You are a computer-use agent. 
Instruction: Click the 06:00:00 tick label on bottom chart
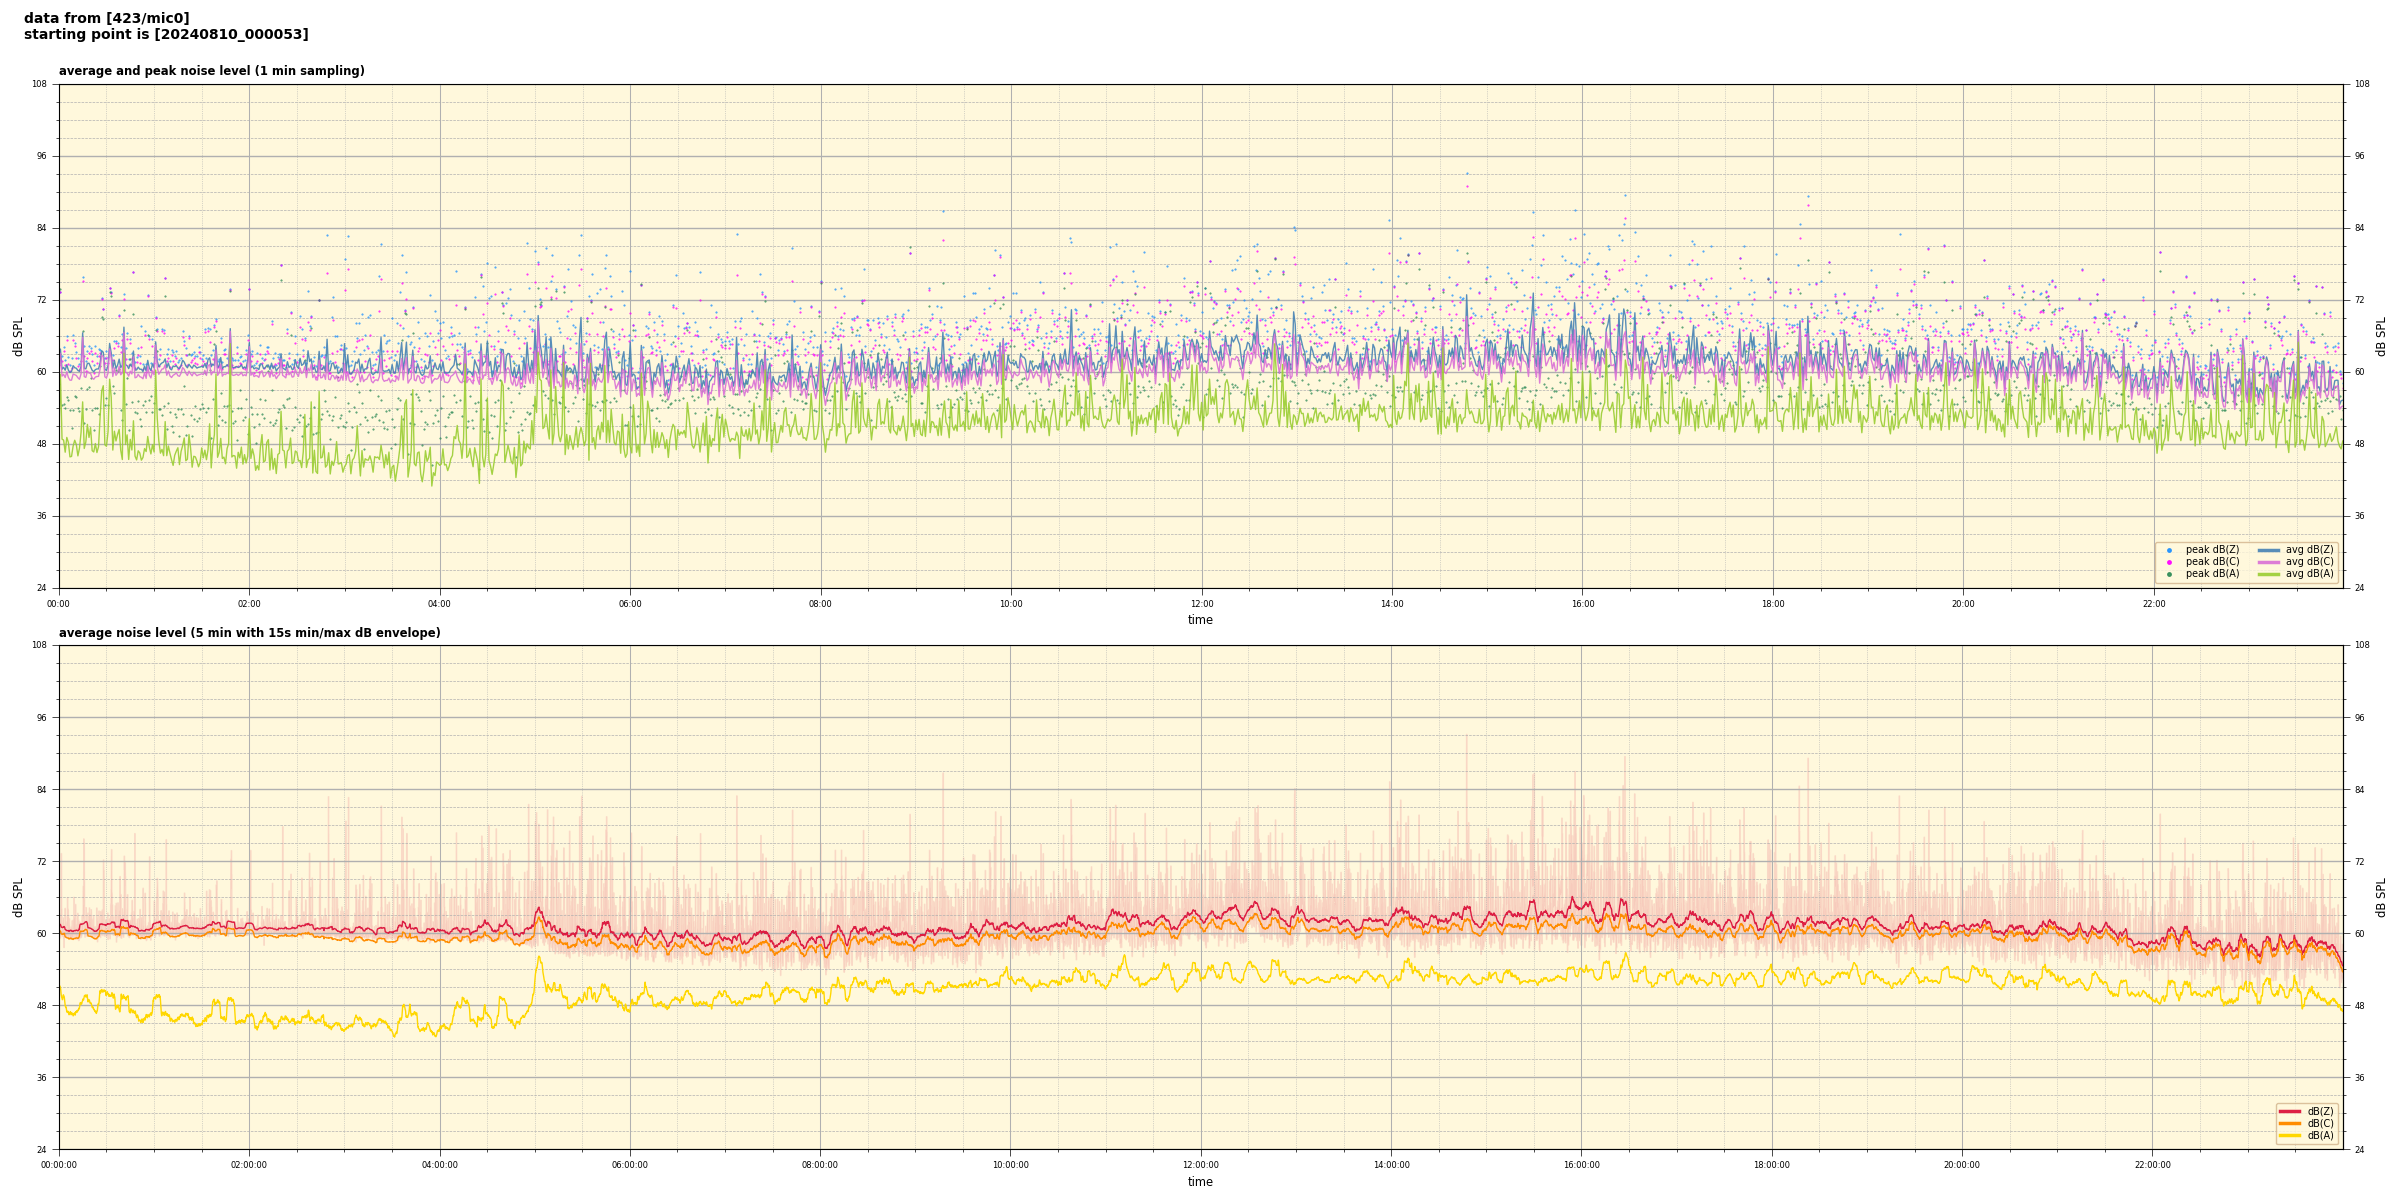[630, 1165]
